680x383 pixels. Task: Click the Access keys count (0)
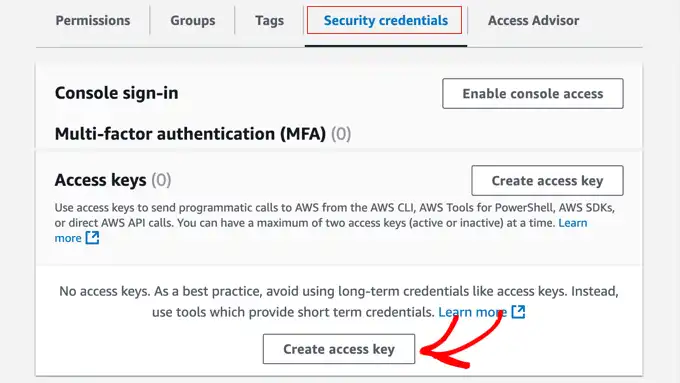[161, 180]
